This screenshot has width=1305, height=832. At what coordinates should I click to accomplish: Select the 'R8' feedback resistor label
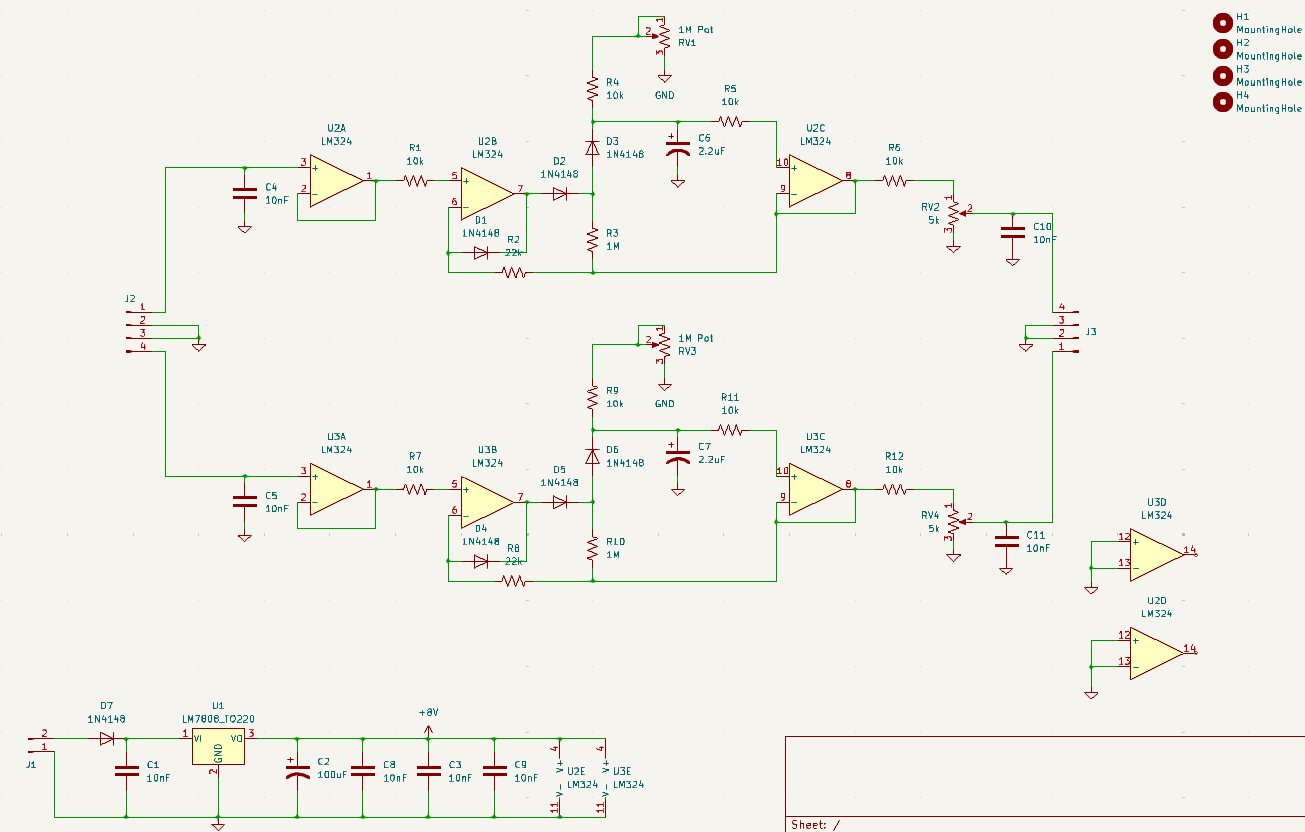tap(513, 548)
